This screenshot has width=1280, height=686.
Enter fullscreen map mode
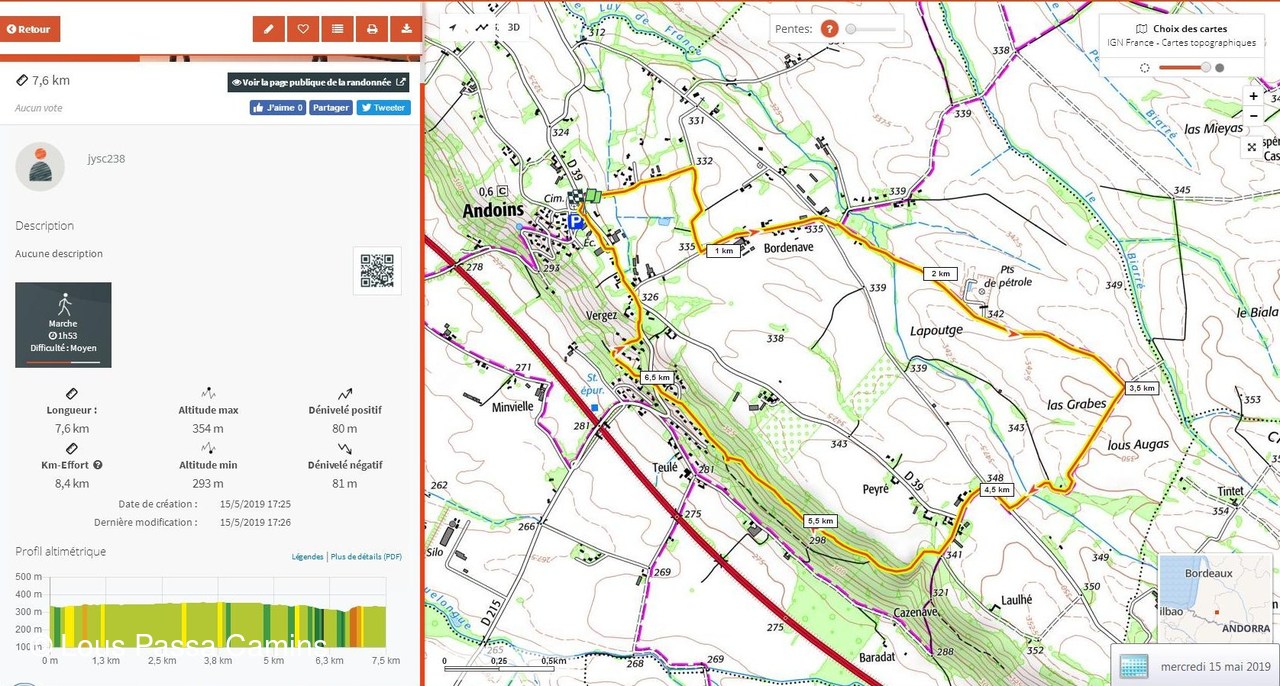1252,147
